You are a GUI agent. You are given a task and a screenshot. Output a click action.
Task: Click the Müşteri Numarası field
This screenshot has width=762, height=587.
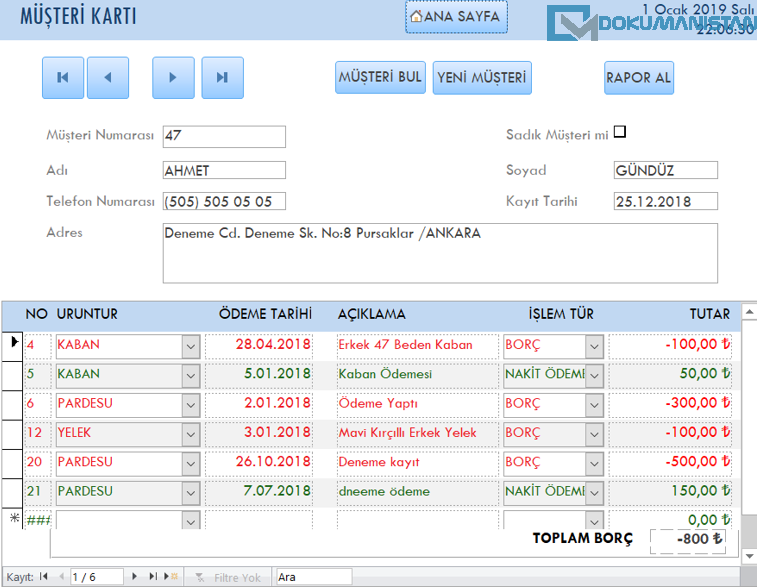pos(224,137)
